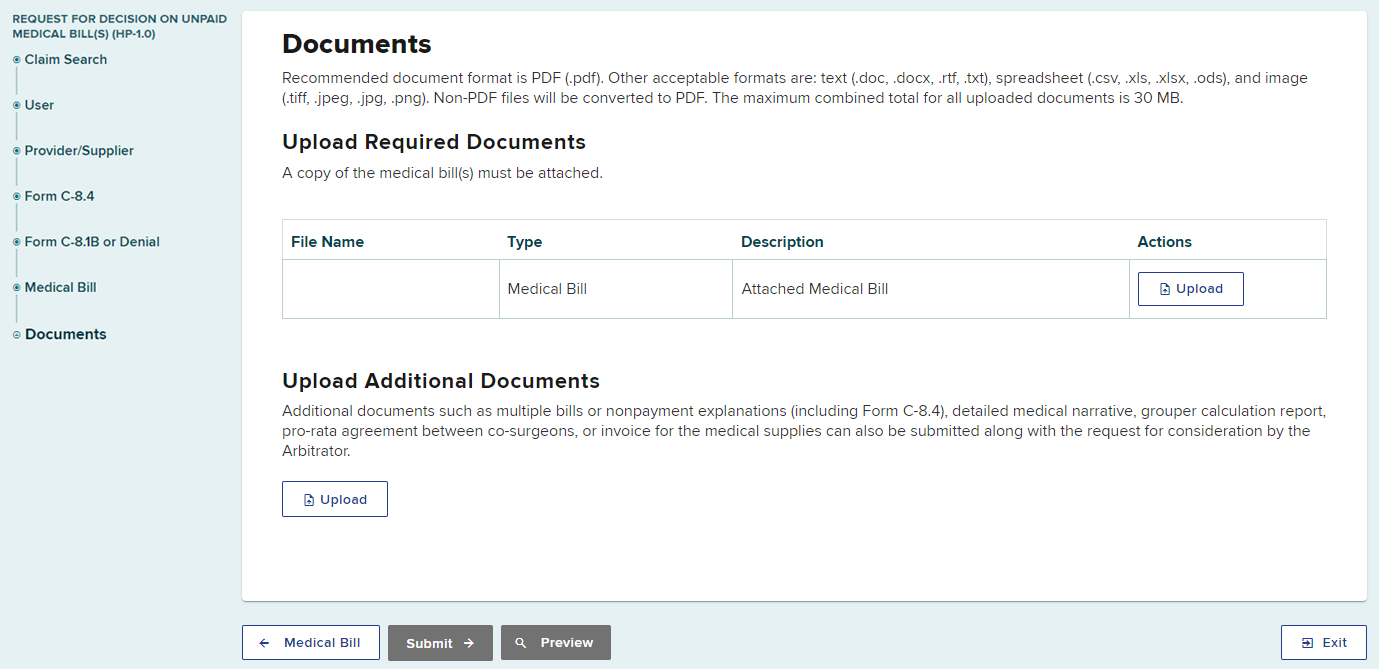Select the Attached Medical Bill description cell
The height and width of the screenshot is (669, 1379).
[x=814, y=289]
